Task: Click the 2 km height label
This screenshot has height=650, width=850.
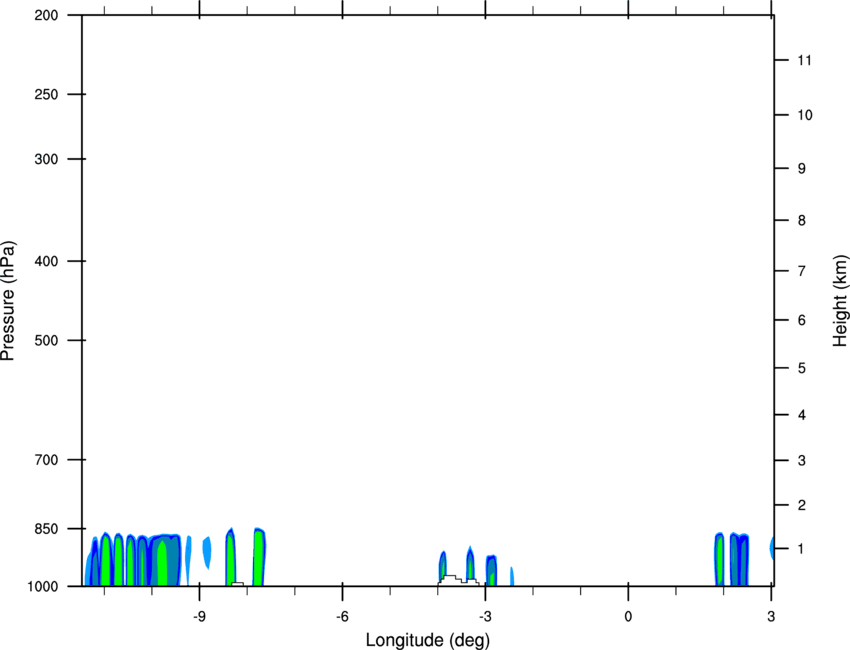Action: 802,505
